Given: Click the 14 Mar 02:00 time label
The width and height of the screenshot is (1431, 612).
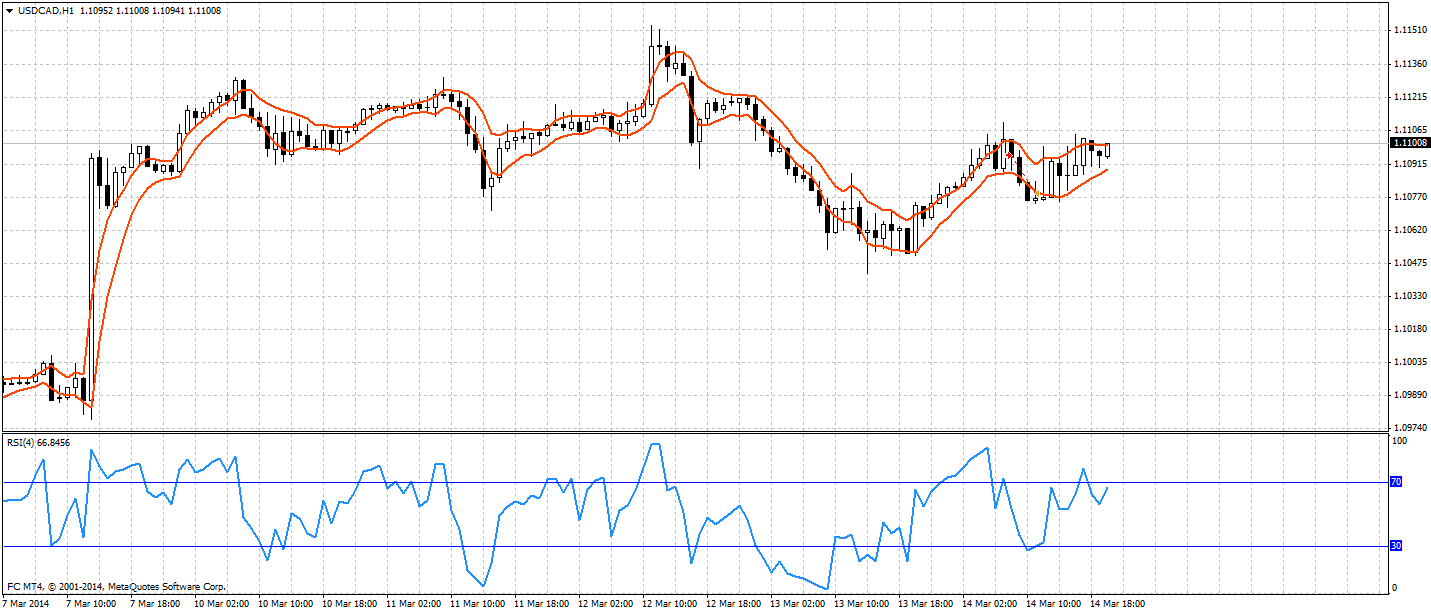Looking at the screenshot, I should pyautogui.click(x=990, y=604).
